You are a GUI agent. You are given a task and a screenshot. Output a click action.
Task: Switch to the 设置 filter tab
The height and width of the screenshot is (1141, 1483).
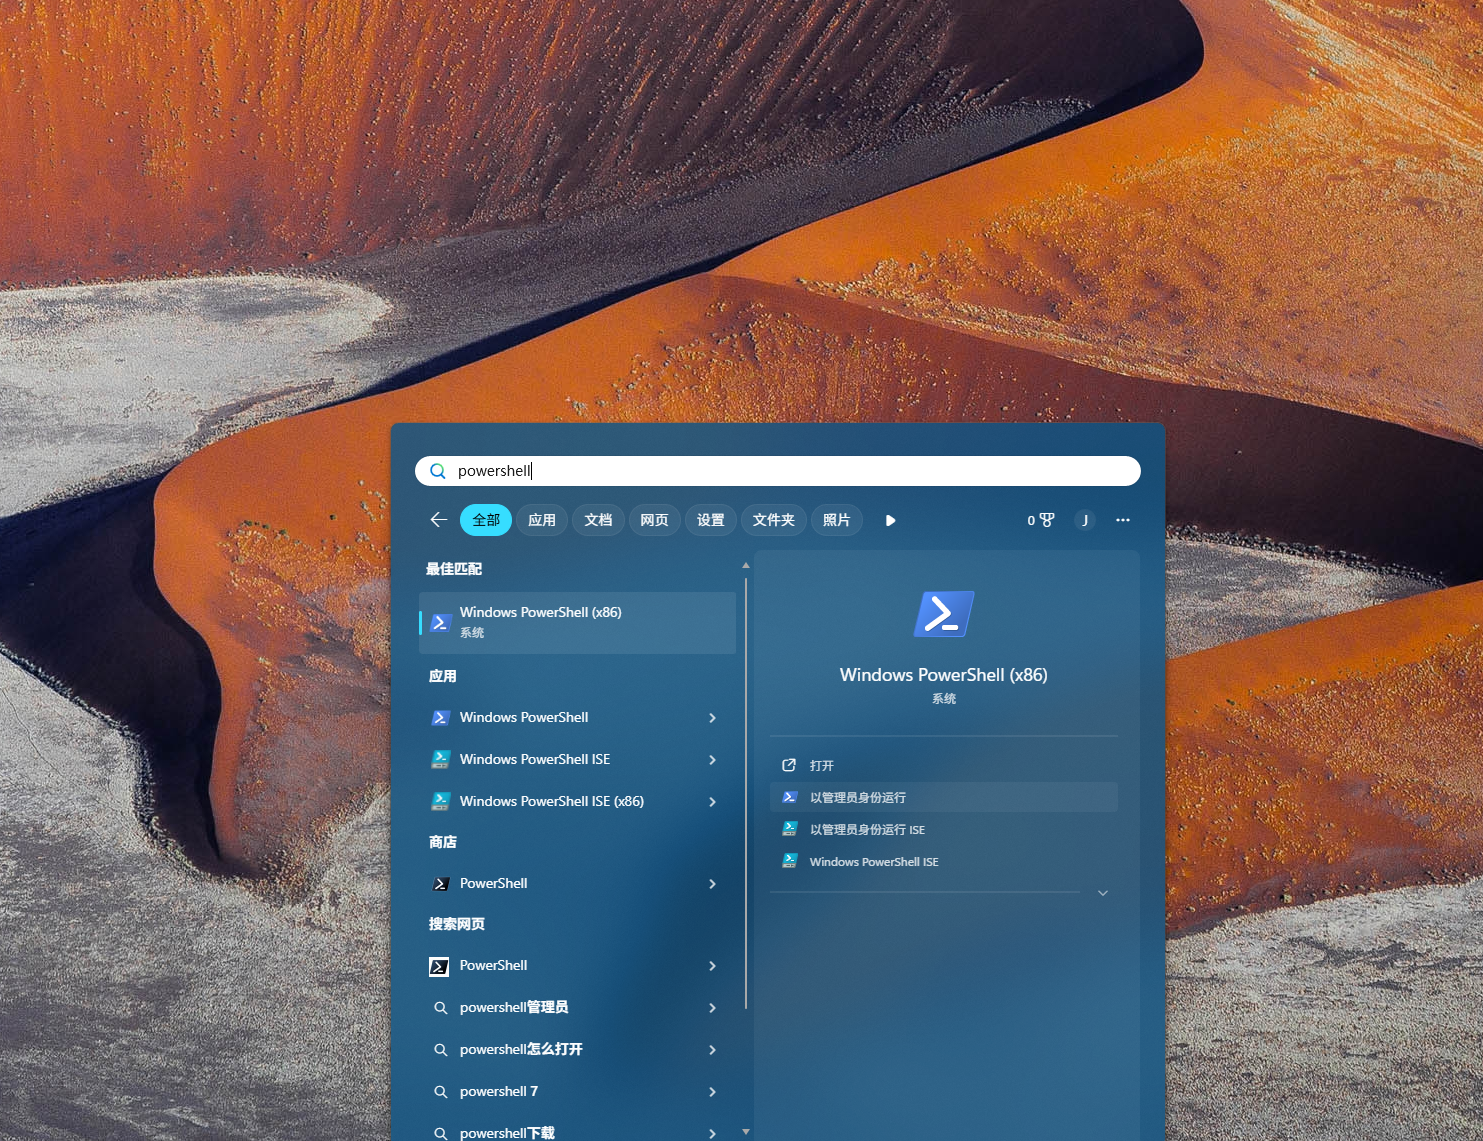(710, 520)
